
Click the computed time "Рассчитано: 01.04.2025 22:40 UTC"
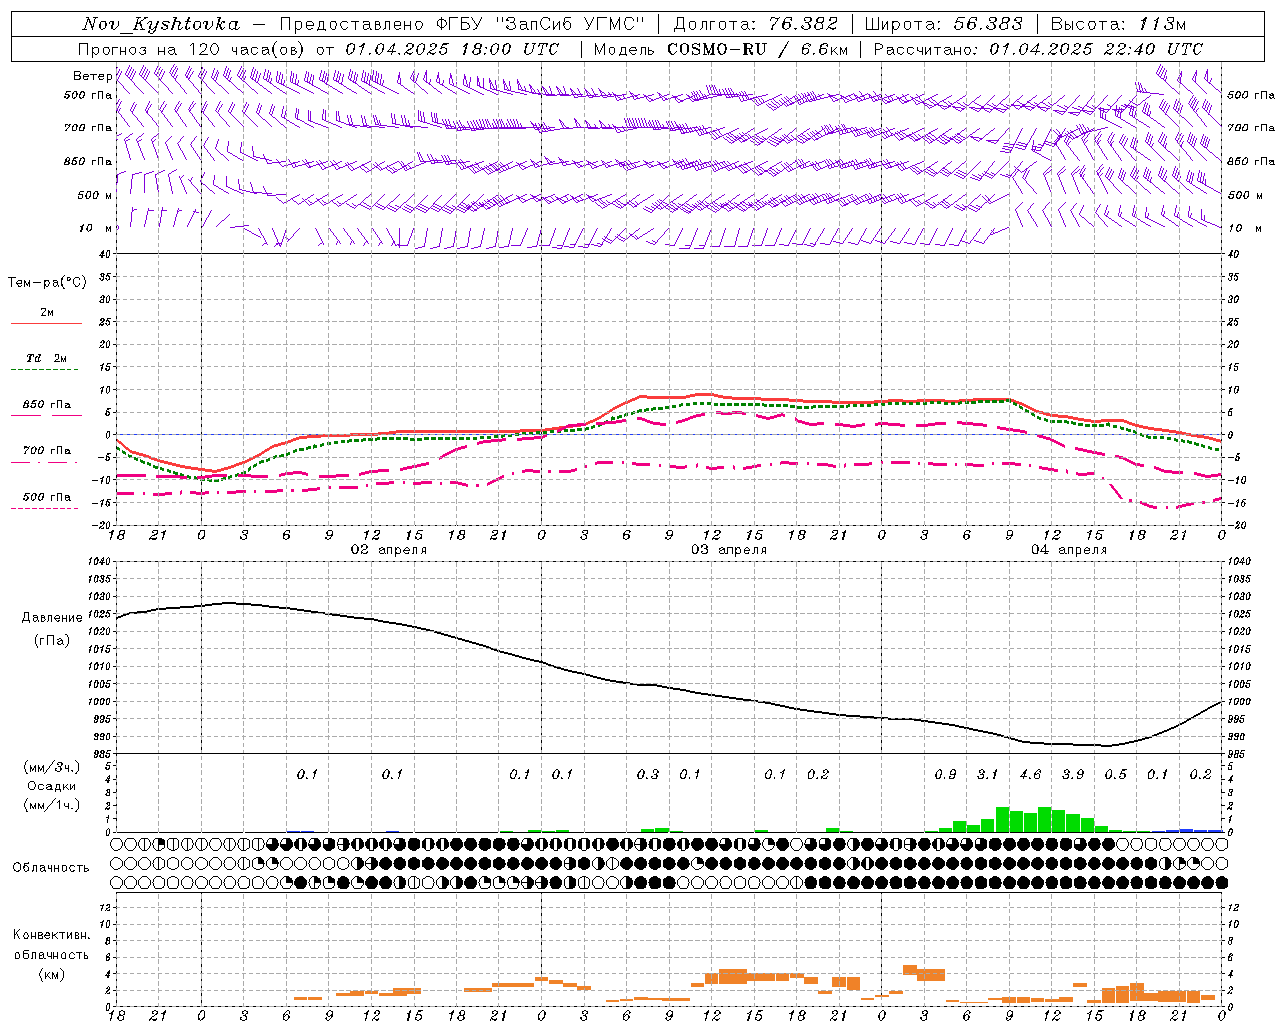pos(1038,49)
